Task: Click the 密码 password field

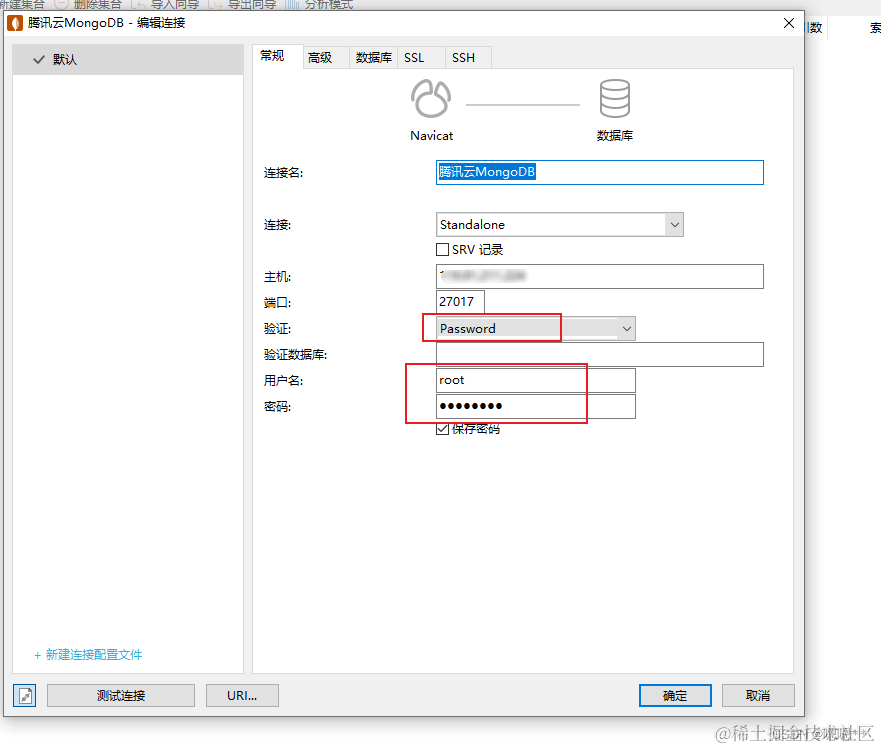Action: click(535, 406)
